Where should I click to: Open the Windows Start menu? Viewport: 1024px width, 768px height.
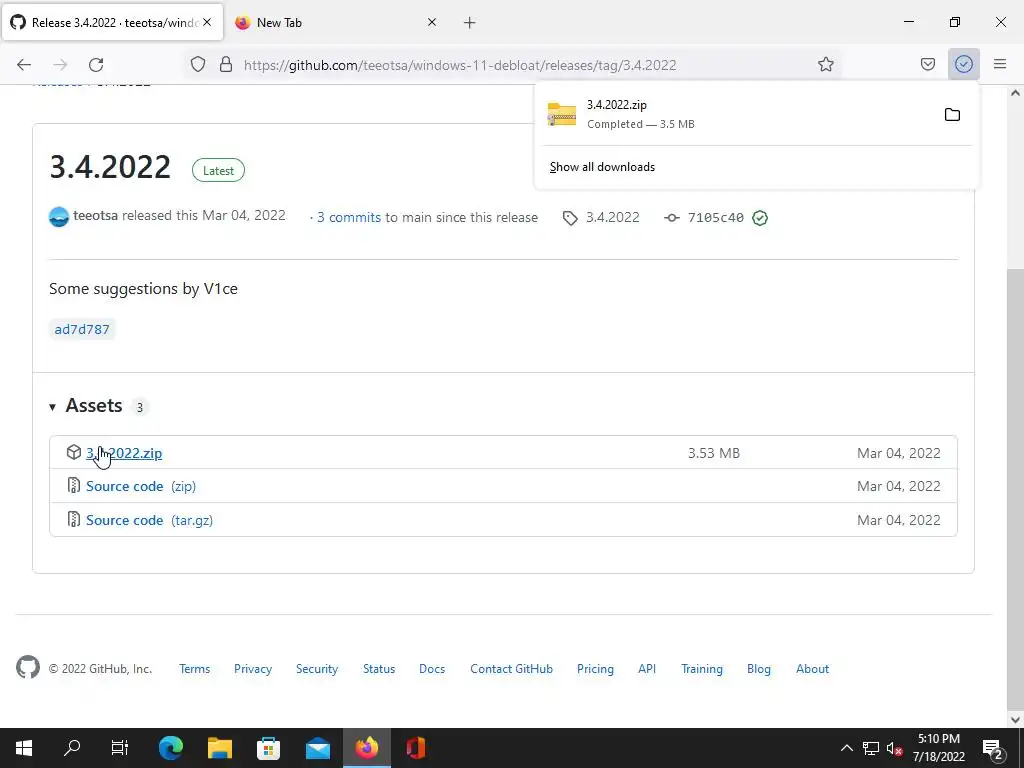(24, 748)
